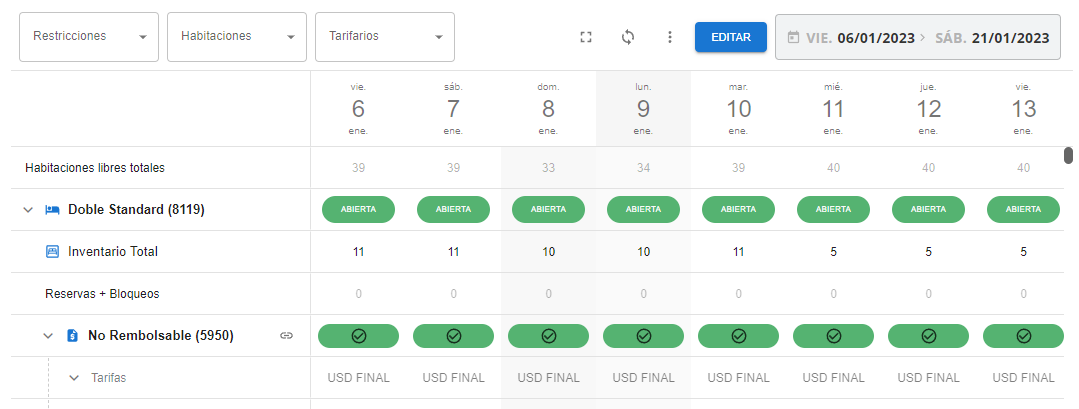Click the fullscreen expand icon
Screen dimensions: 1079x409
point(586,37)
